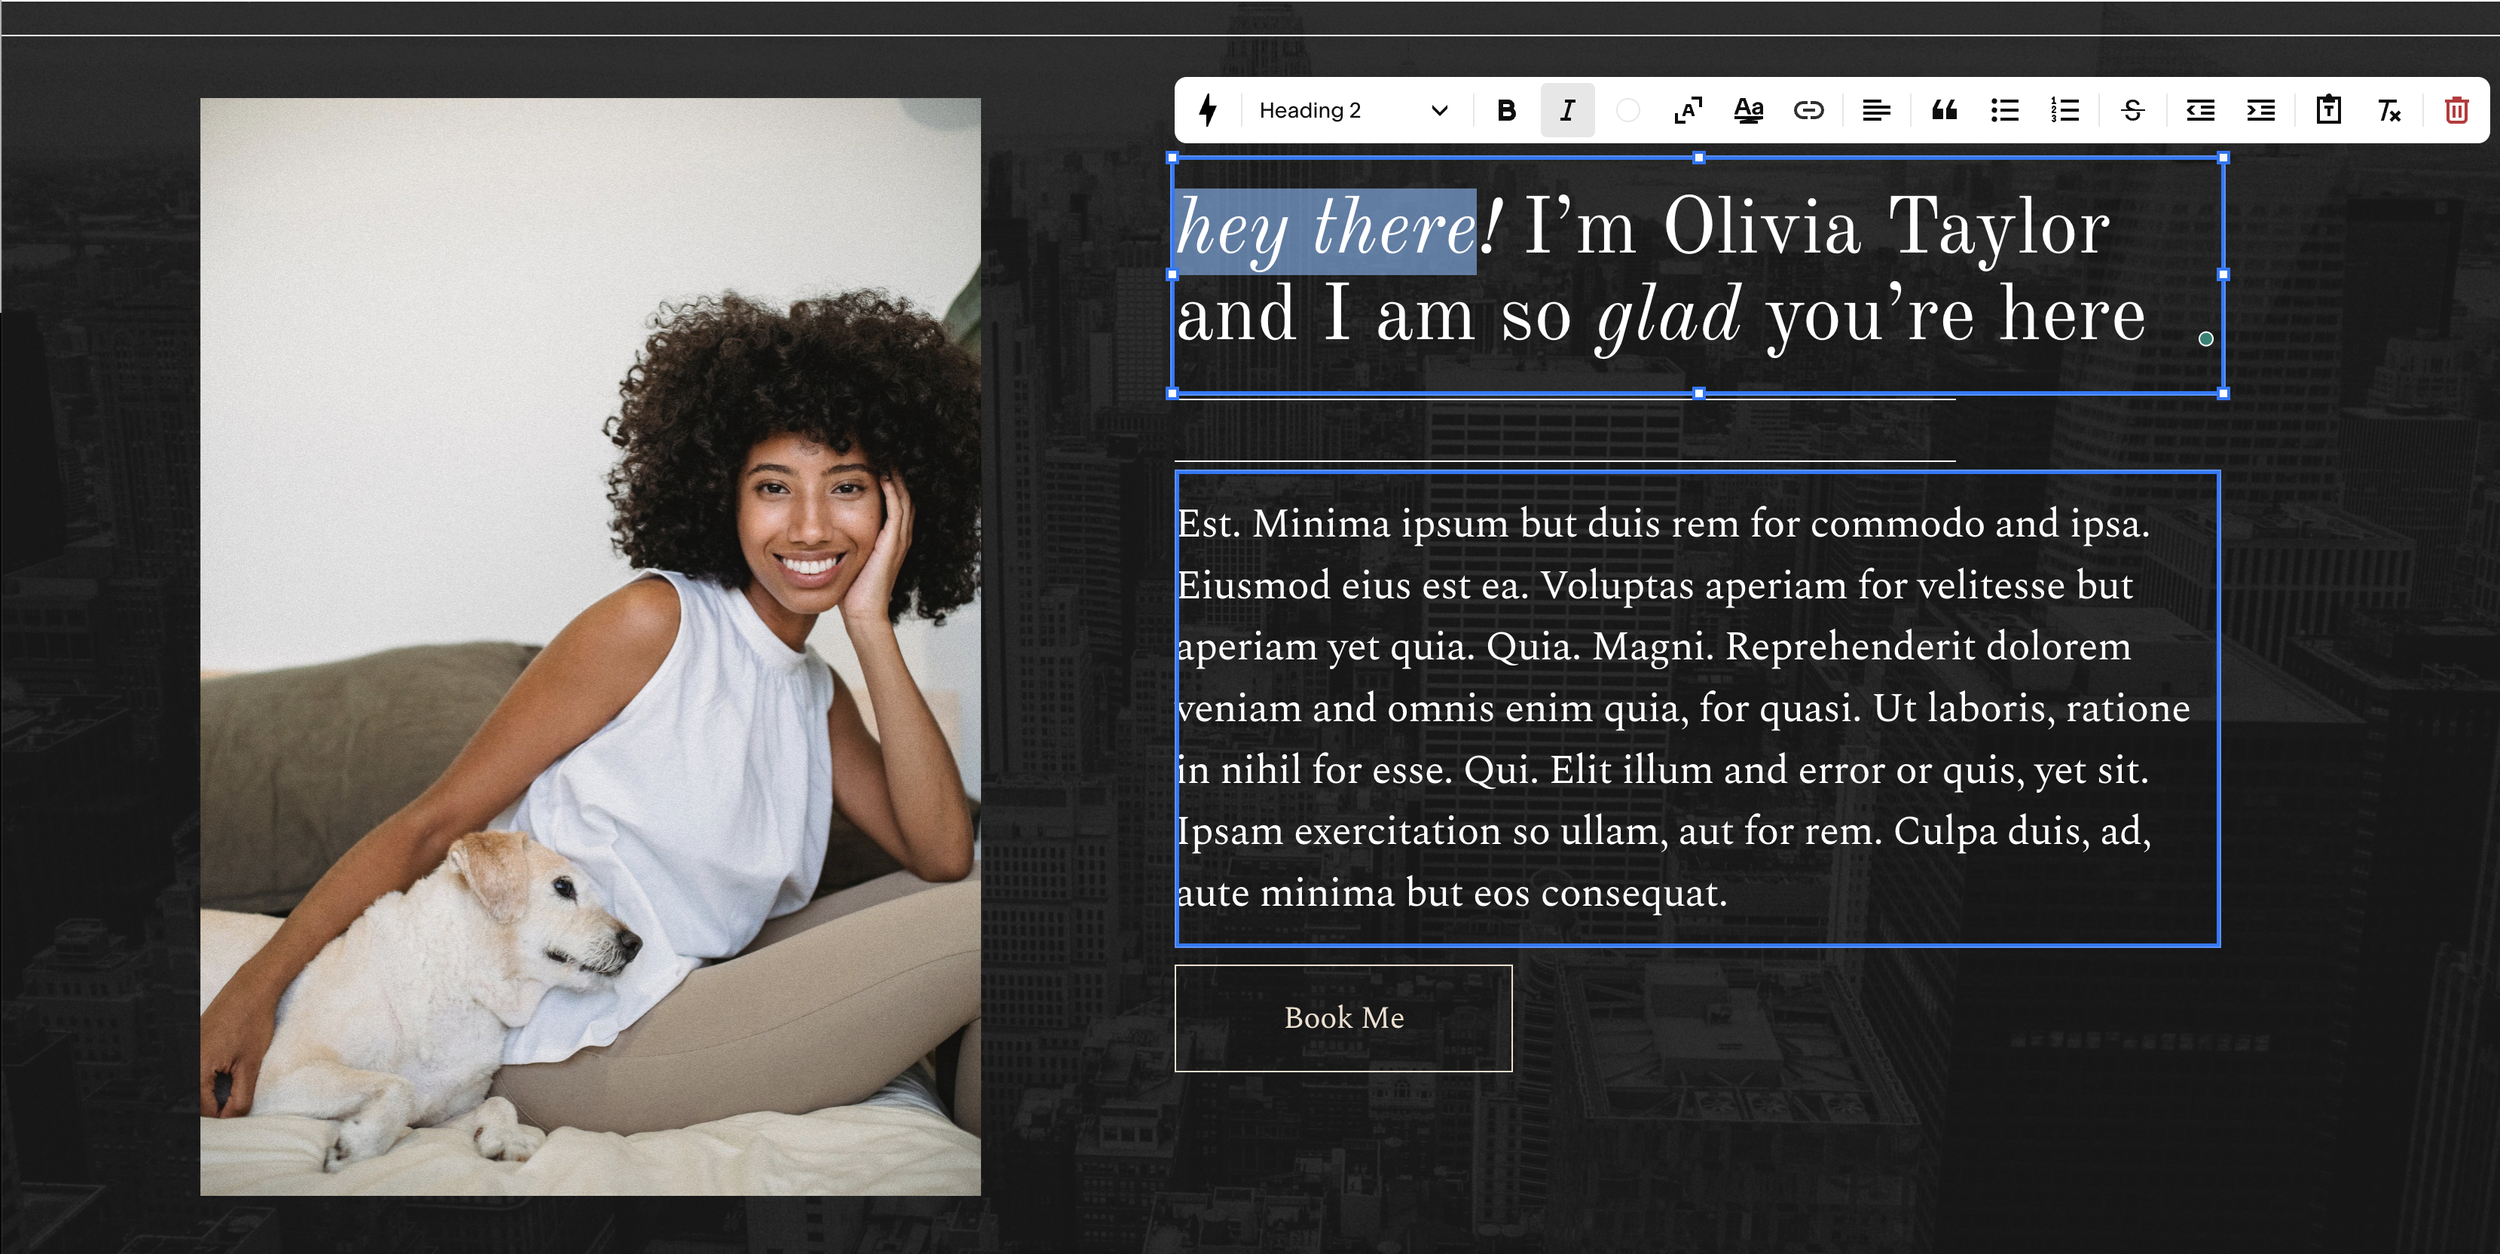Toggle bulleted list
This screenshot has width=2500, height=1254.
point(2004,110)
